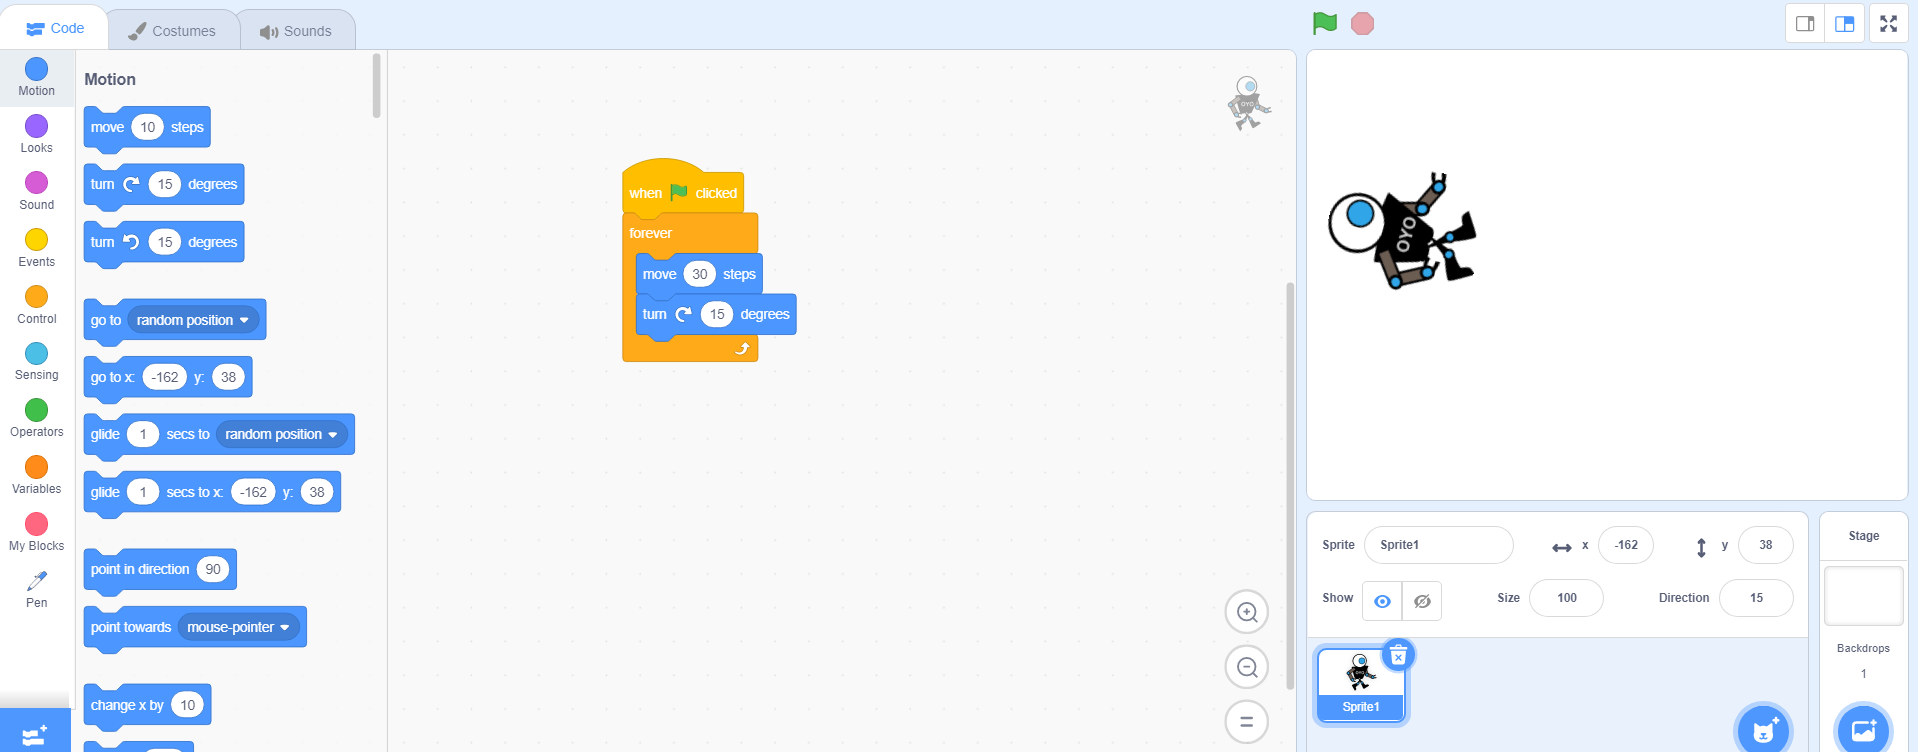Open the Sounds tab
This screenshot has height=752, width=1918.
tap(296, 31)
